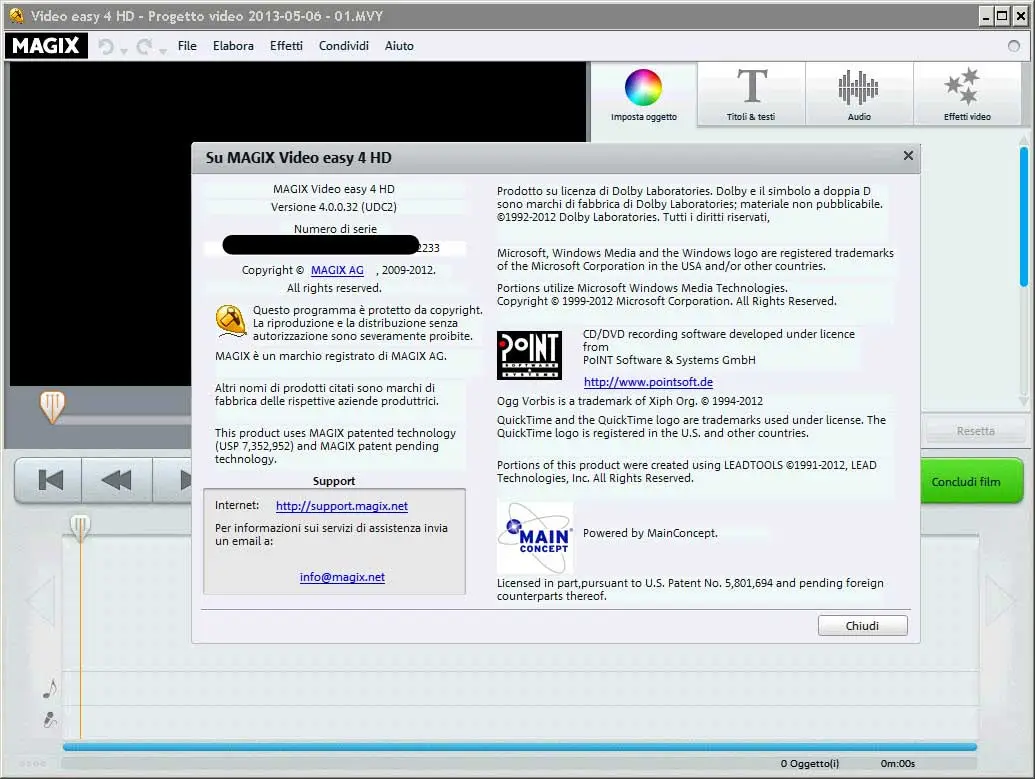Click the left timeline navigation arrow
This screenshot has width=1035, height=779.
coord(40,600)
